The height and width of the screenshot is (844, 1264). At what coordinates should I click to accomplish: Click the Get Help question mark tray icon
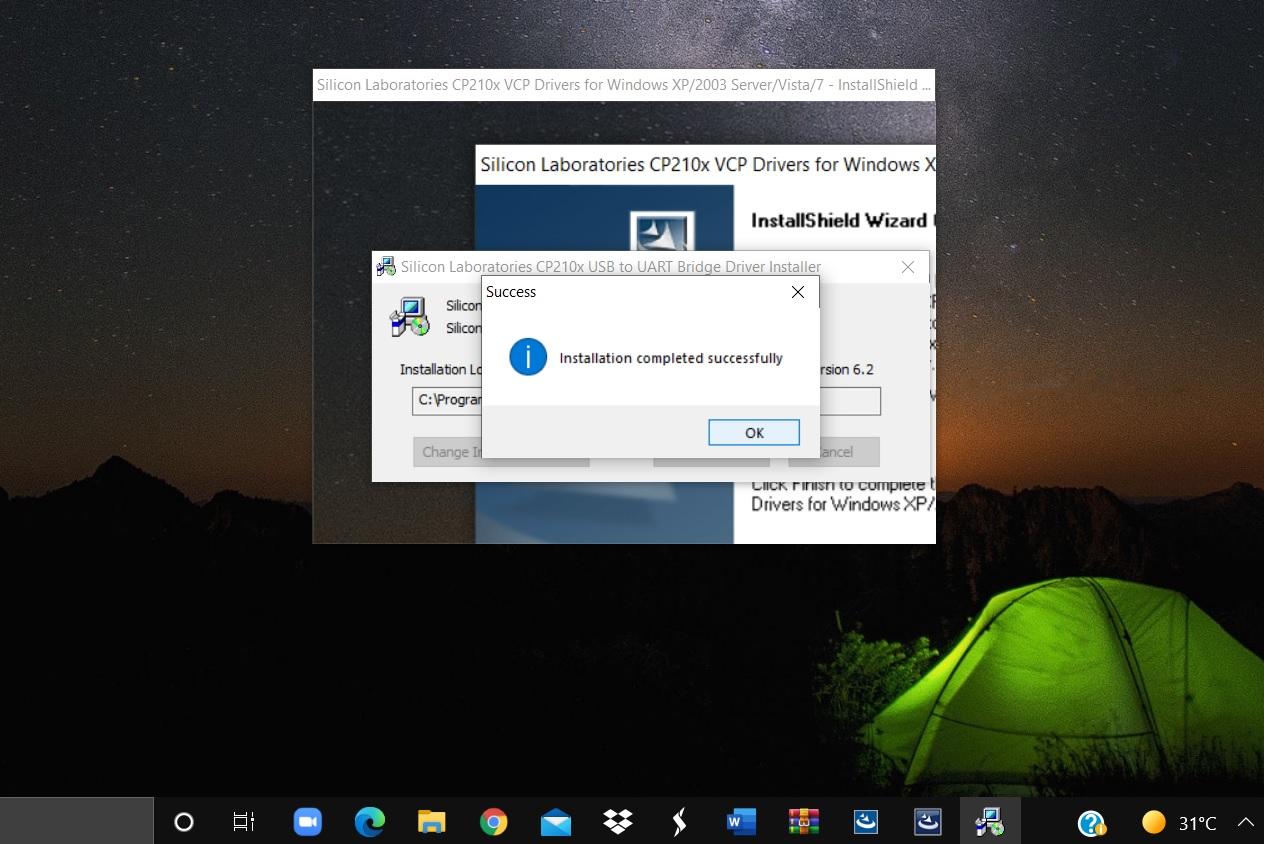pos(1091,823)
